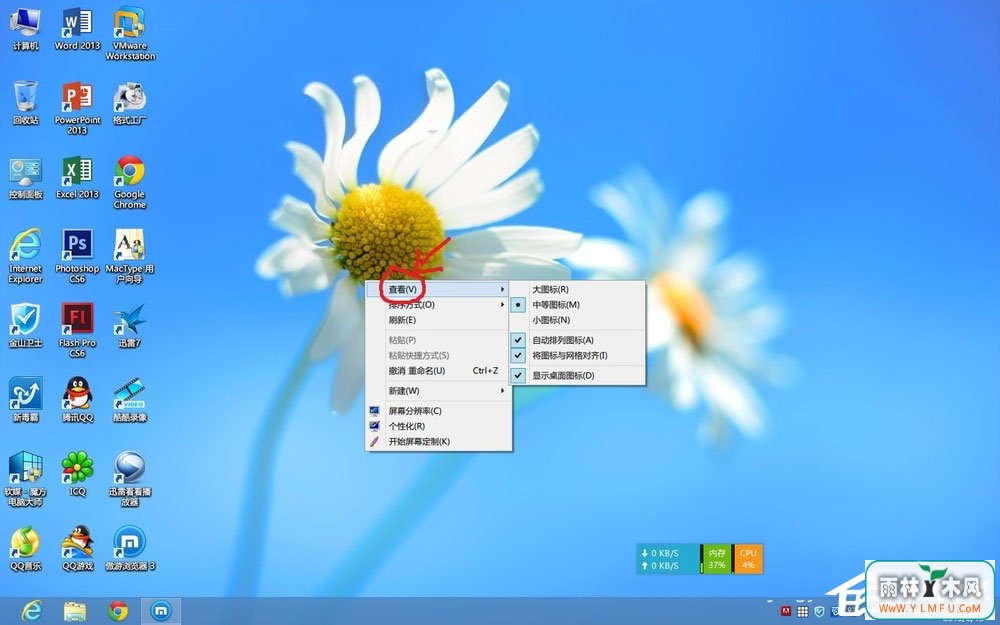The width and height of the screenshot is (1000, 625).
Task: Click the 迅雷看看播放器 icon
Action: click(x=129, y=479)
